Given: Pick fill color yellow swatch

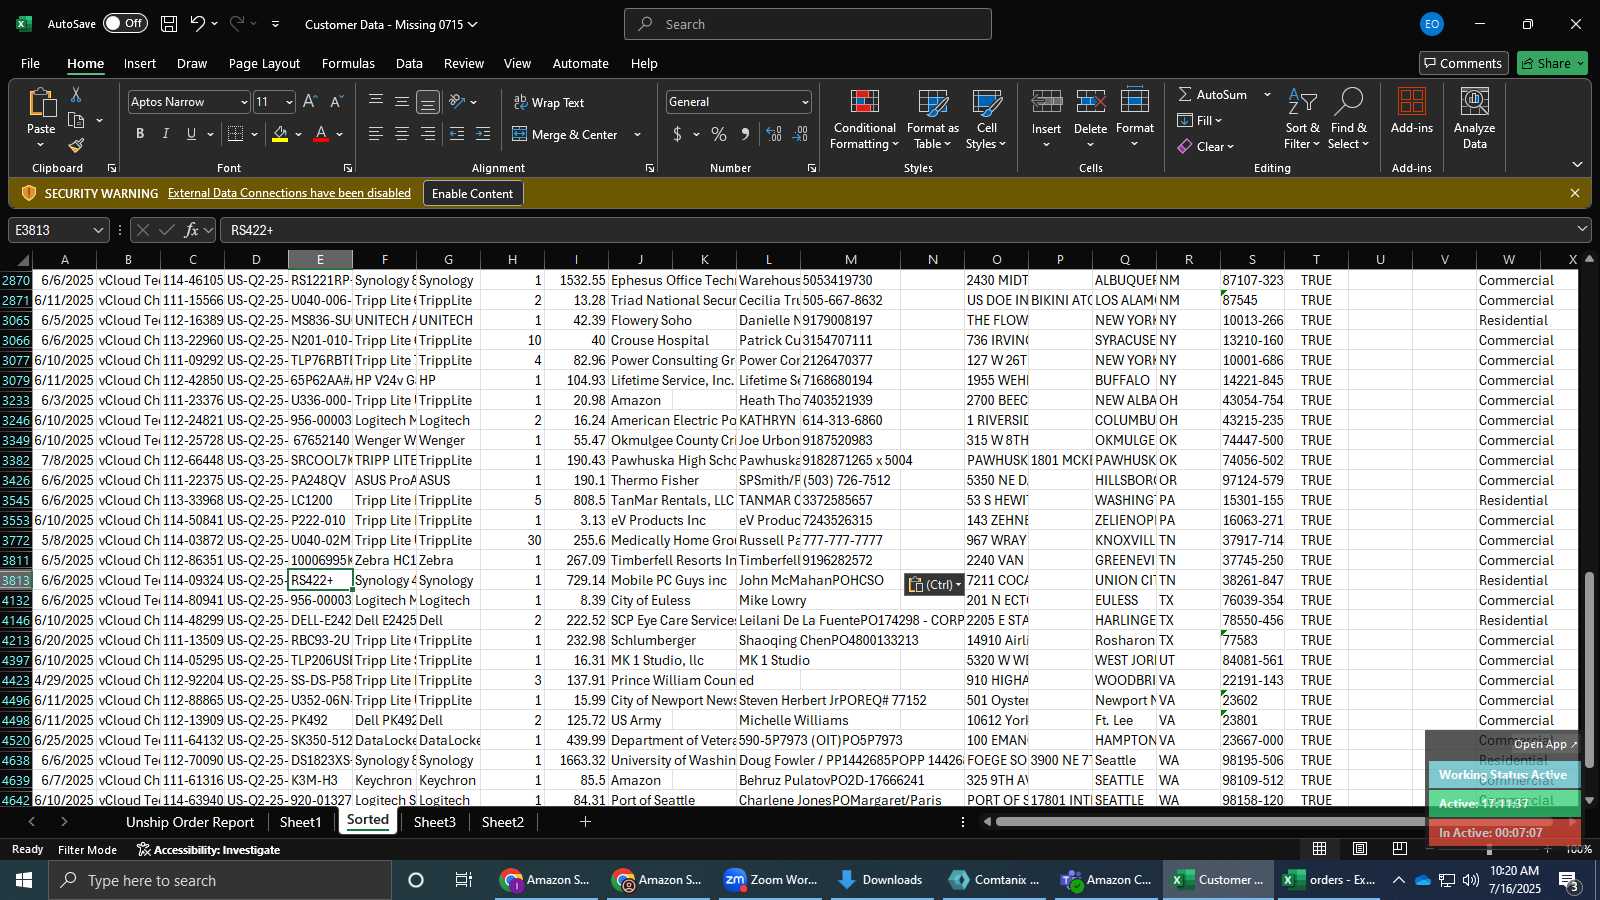Looking at the screenshot, I should pyautogui.click(x=280, y=134).
